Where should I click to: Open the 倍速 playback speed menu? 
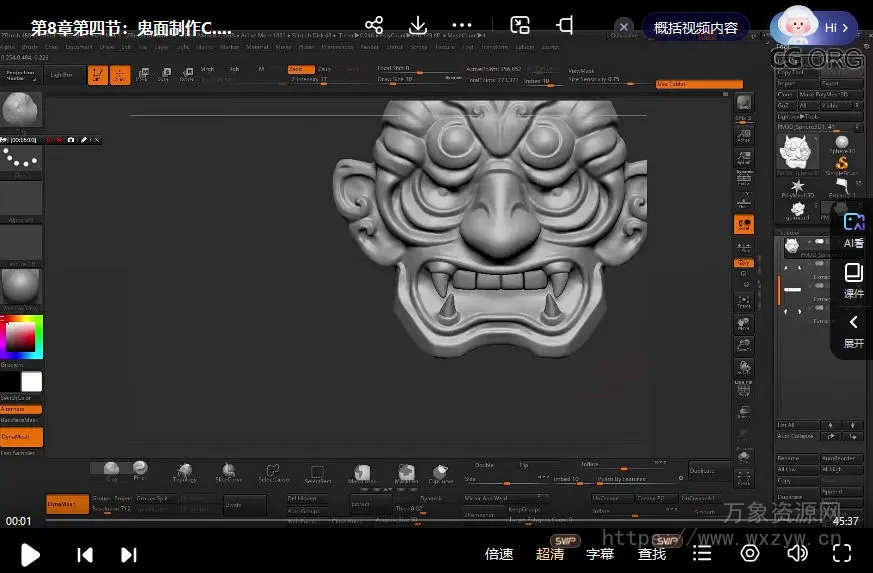[499, 554]
